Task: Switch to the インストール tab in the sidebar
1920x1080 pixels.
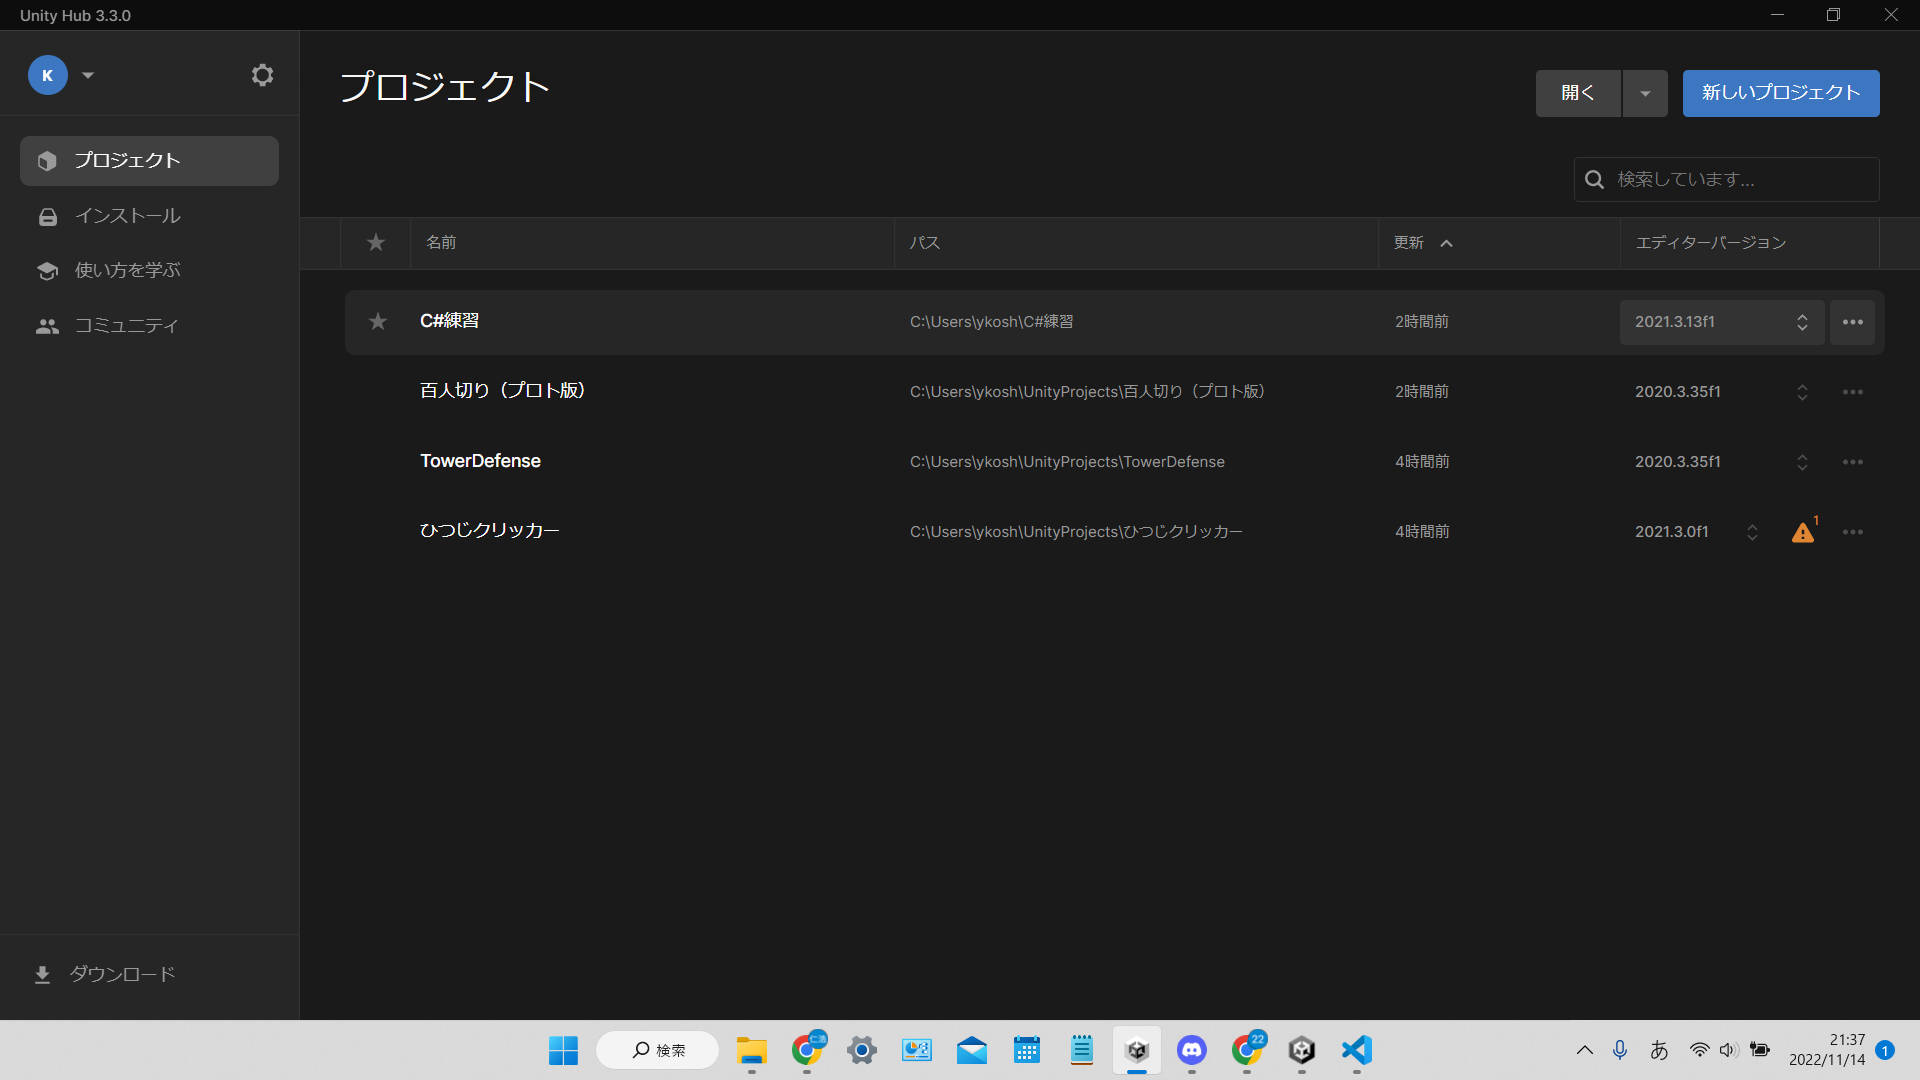Action: [127, 216]
